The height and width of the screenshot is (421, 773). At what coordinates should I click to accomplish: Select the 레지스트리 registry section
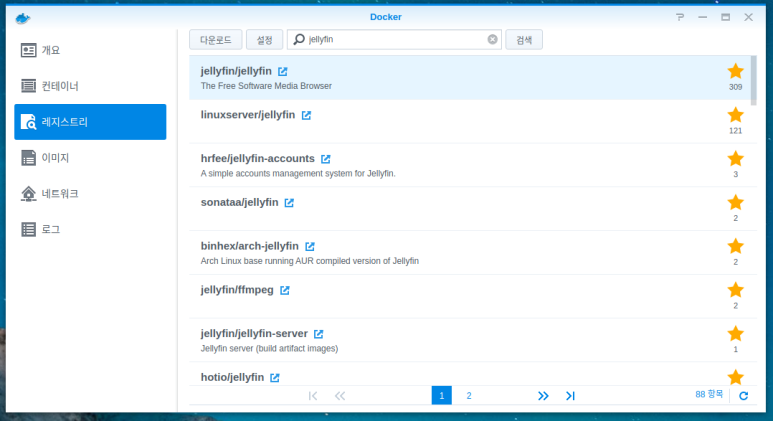coord(90,122)
